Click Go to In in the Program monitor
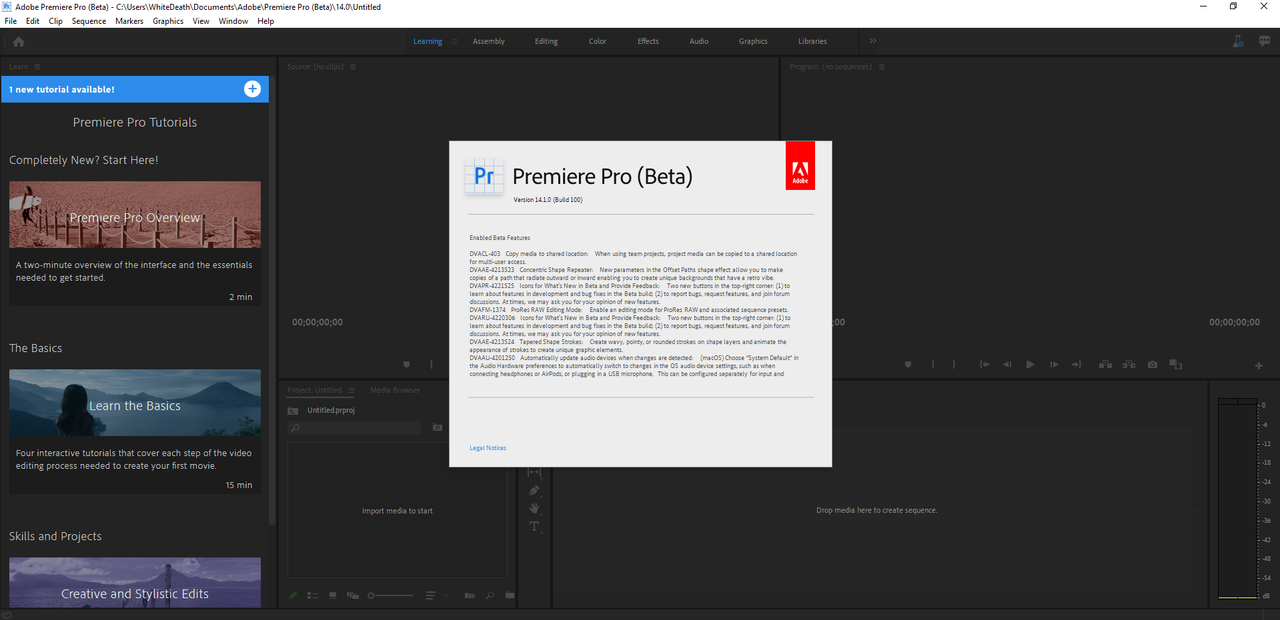 tap(984, 364)
